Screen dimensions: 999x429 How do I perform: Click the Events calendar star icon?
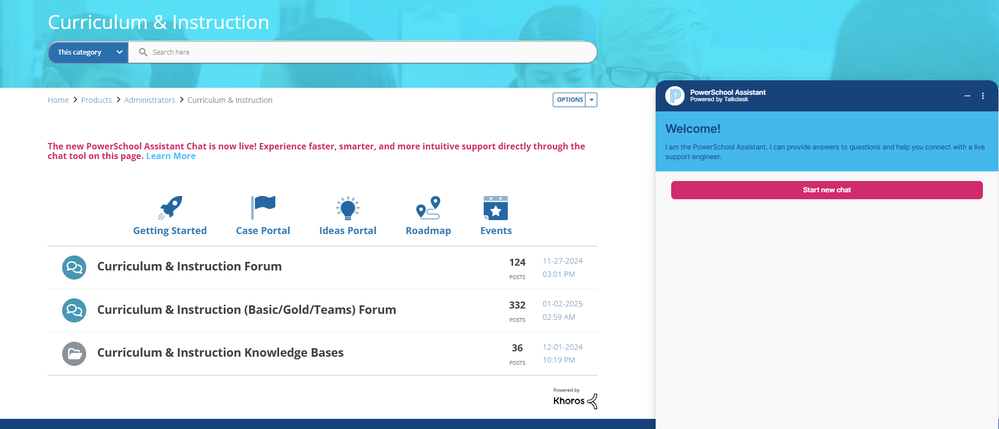495,208
